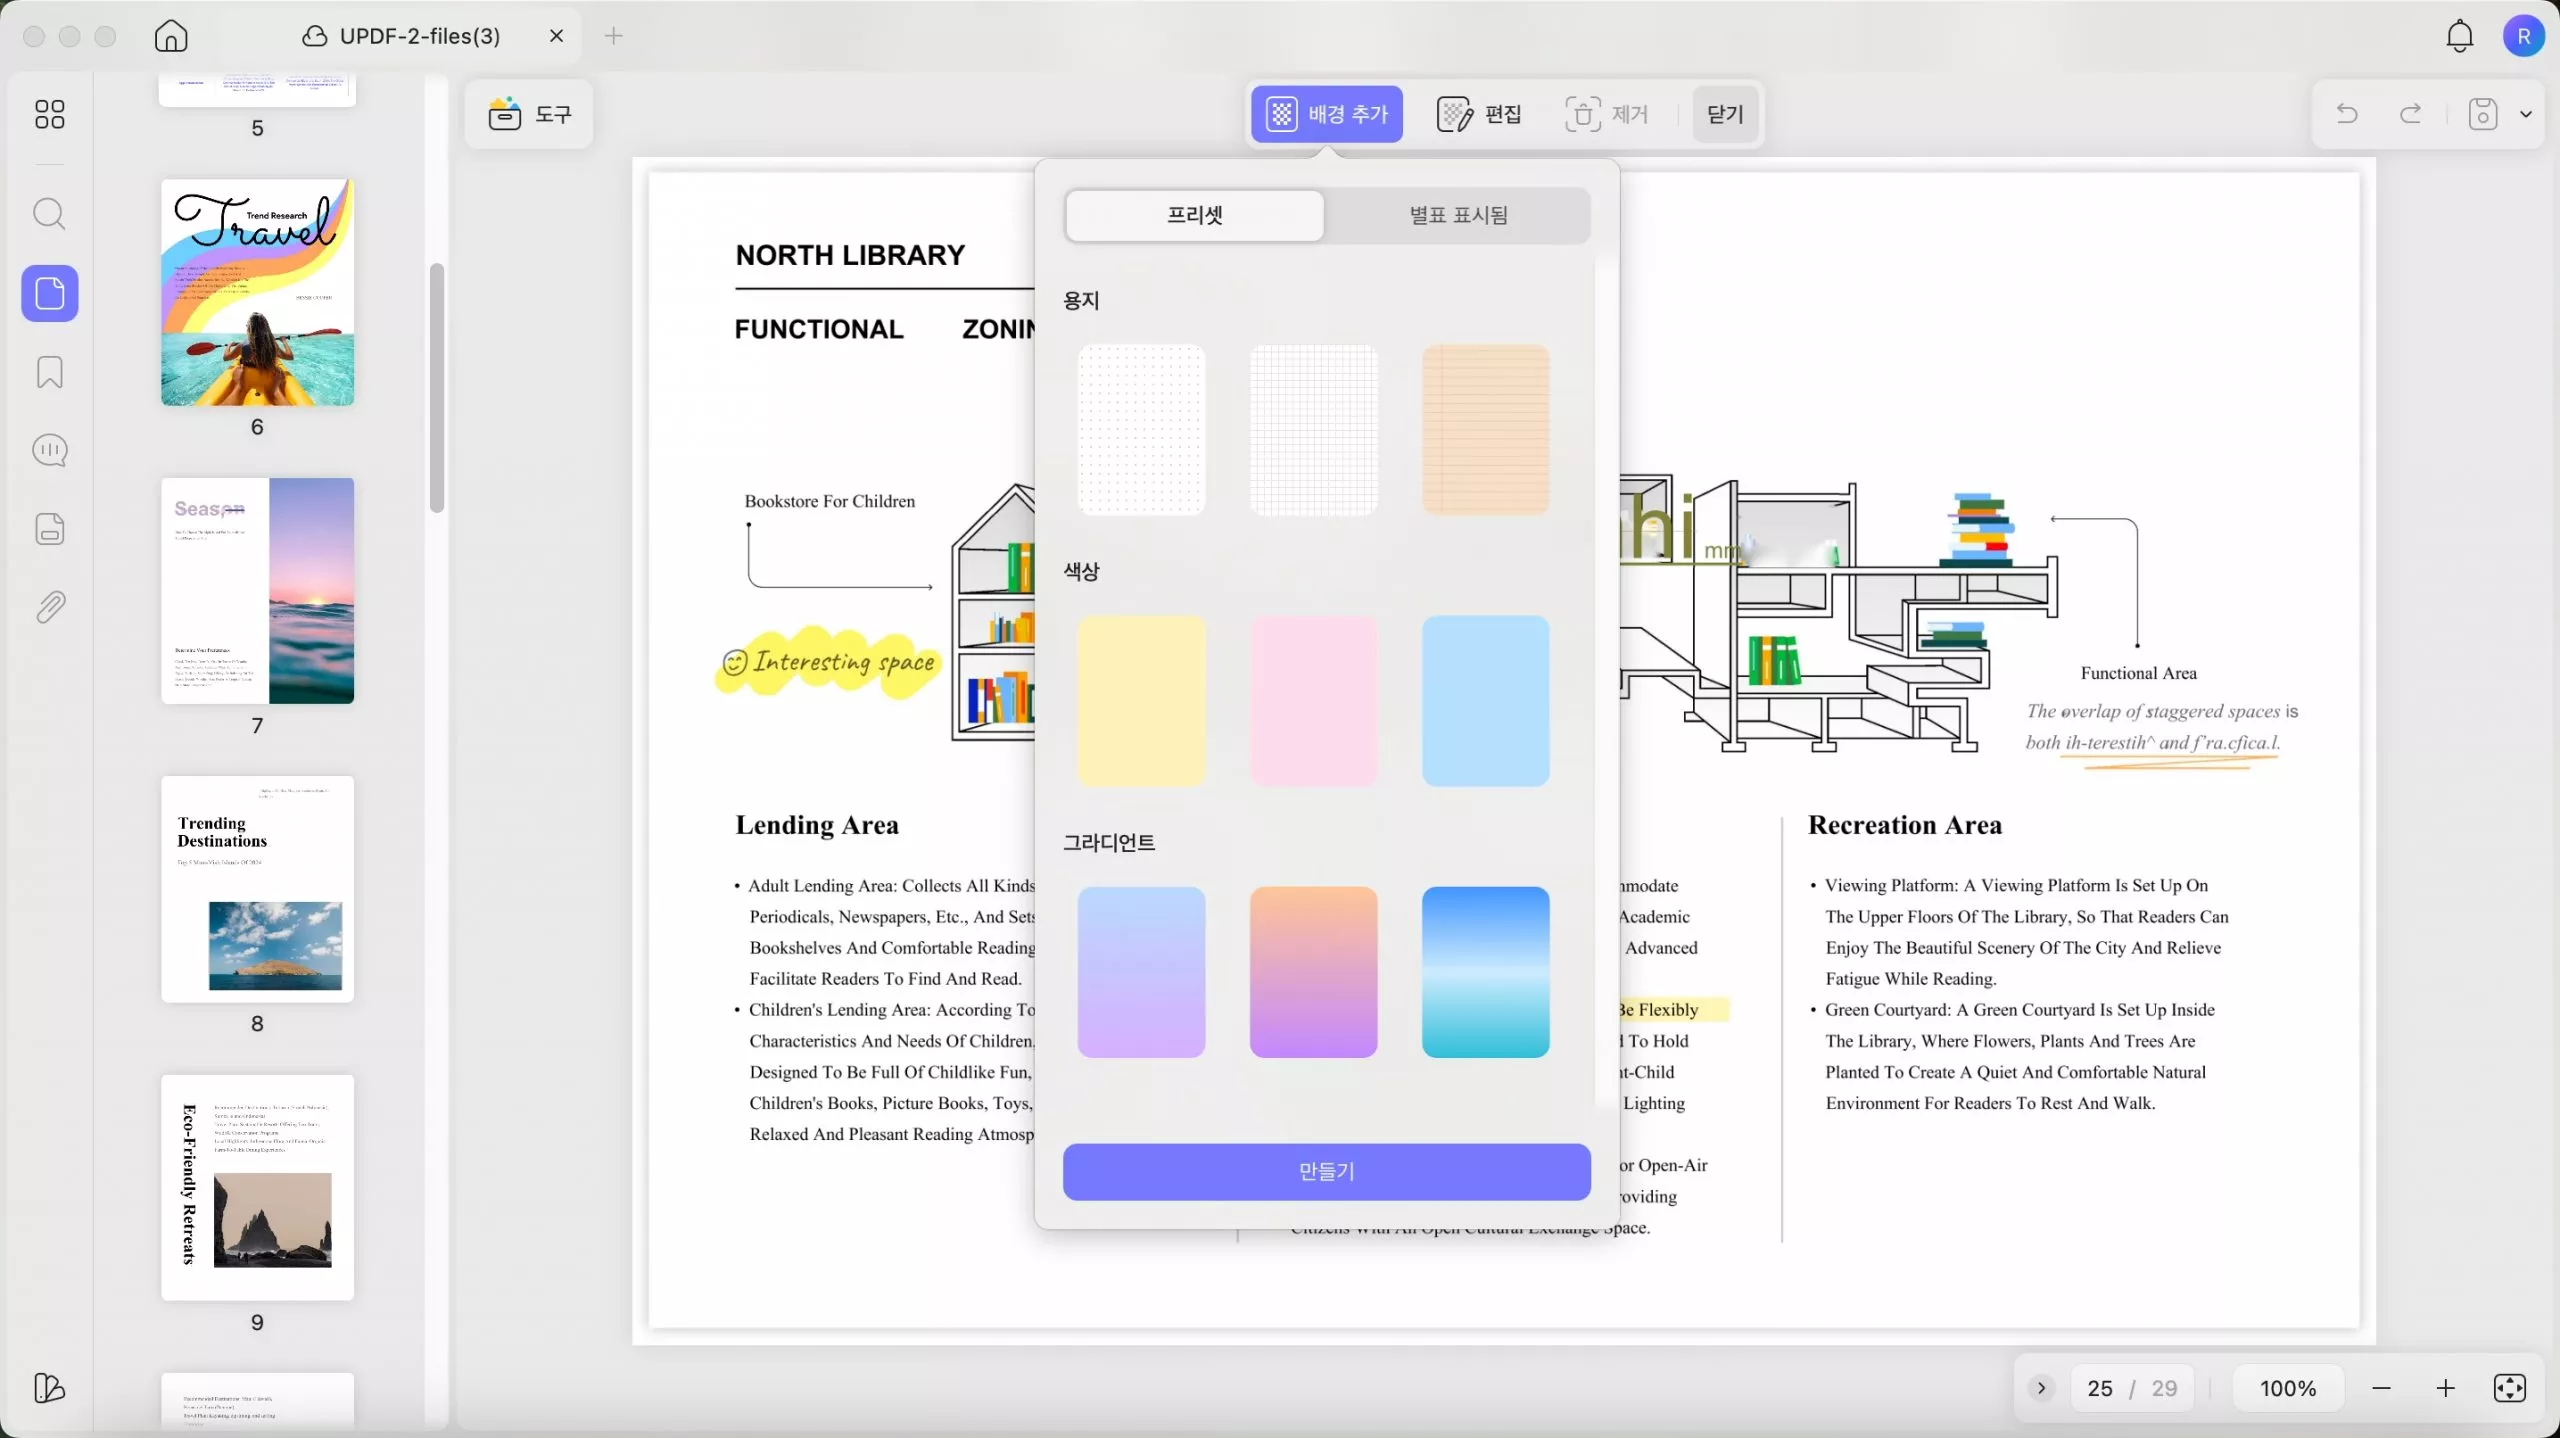Open page 8 Trending Destinations thumbnail
The height and width of the screenshot is (1438, 2560).
coord(257,888)
